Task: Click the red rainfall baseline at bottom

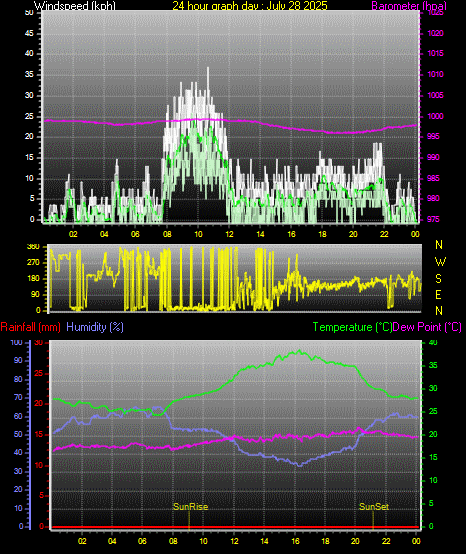Action: (236, 527)
